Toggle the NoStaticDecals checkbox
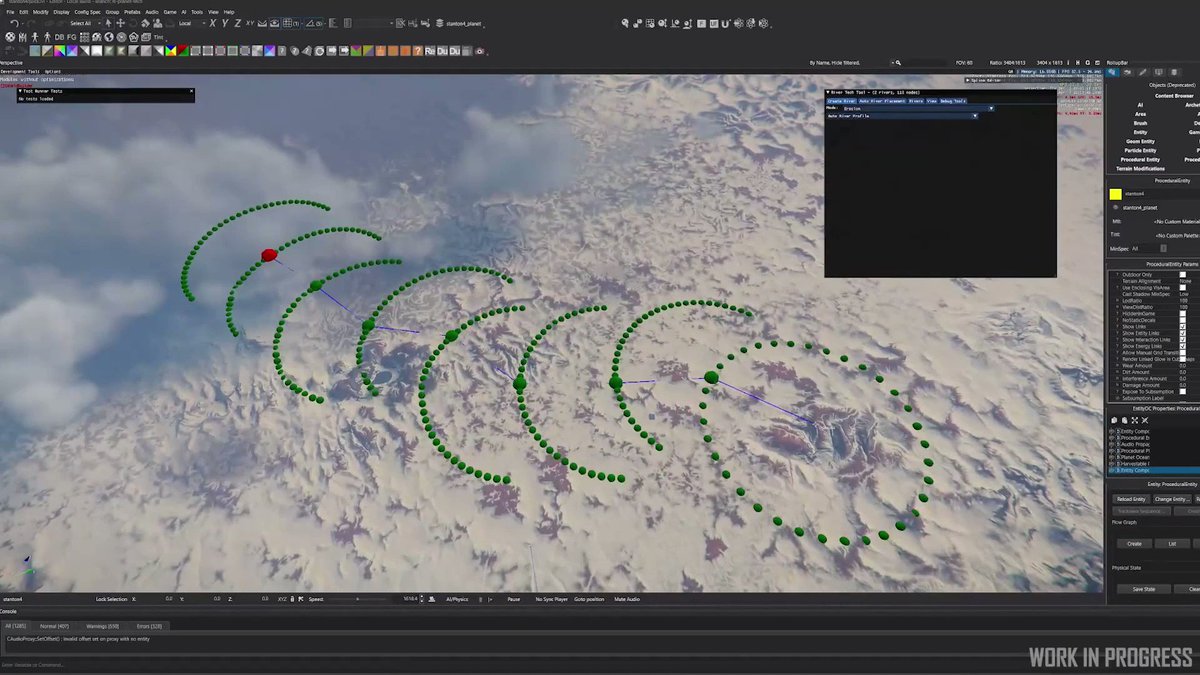 point(1183,320)
